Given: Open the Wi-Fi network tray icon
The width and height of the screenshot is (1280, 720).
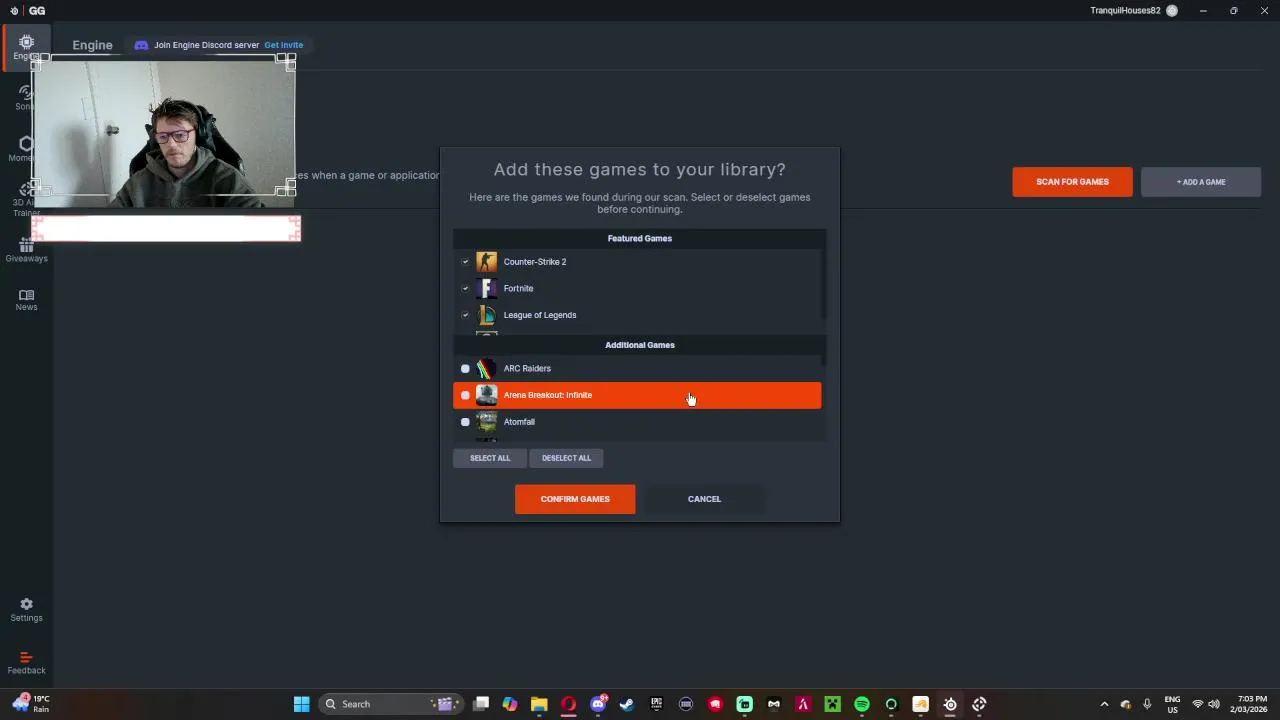Looking at the screenshot, I should point(1198,704).
